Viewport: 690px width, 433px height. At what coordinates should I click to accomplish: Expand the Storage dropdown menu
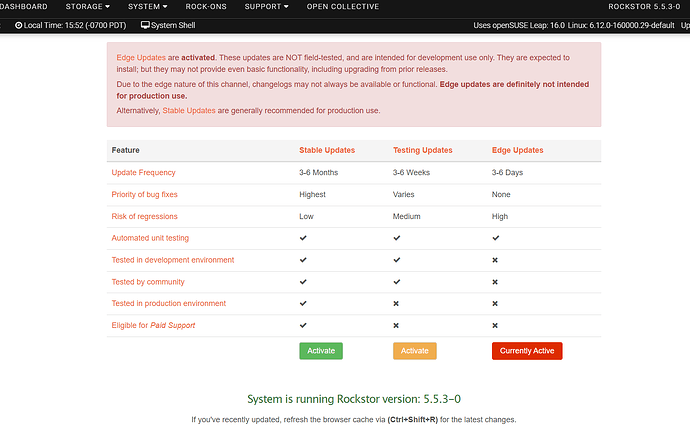88,7
